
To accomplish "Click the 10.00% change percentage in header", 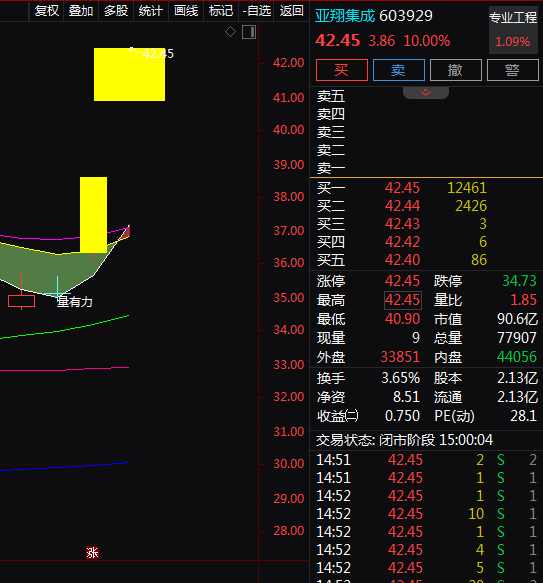I will [x=427, y=41].
